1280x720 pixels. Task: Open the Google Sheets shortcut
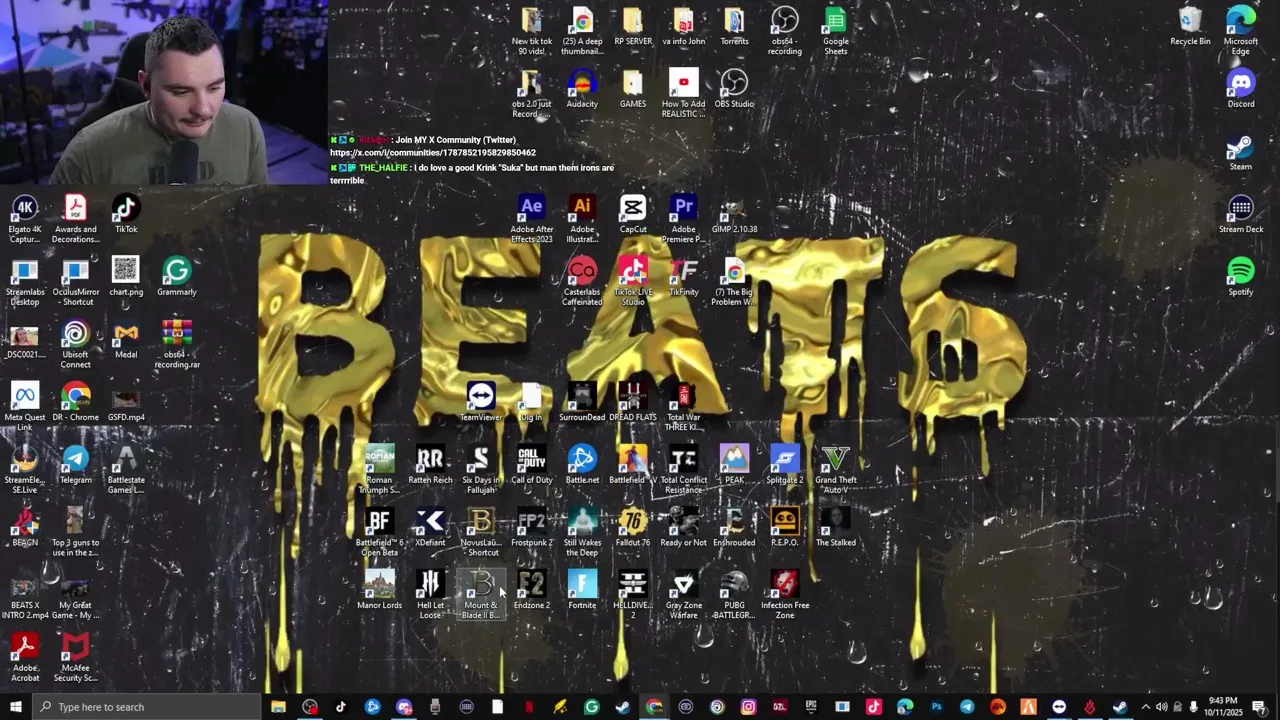pyautogui.click(x=836, y=31)
